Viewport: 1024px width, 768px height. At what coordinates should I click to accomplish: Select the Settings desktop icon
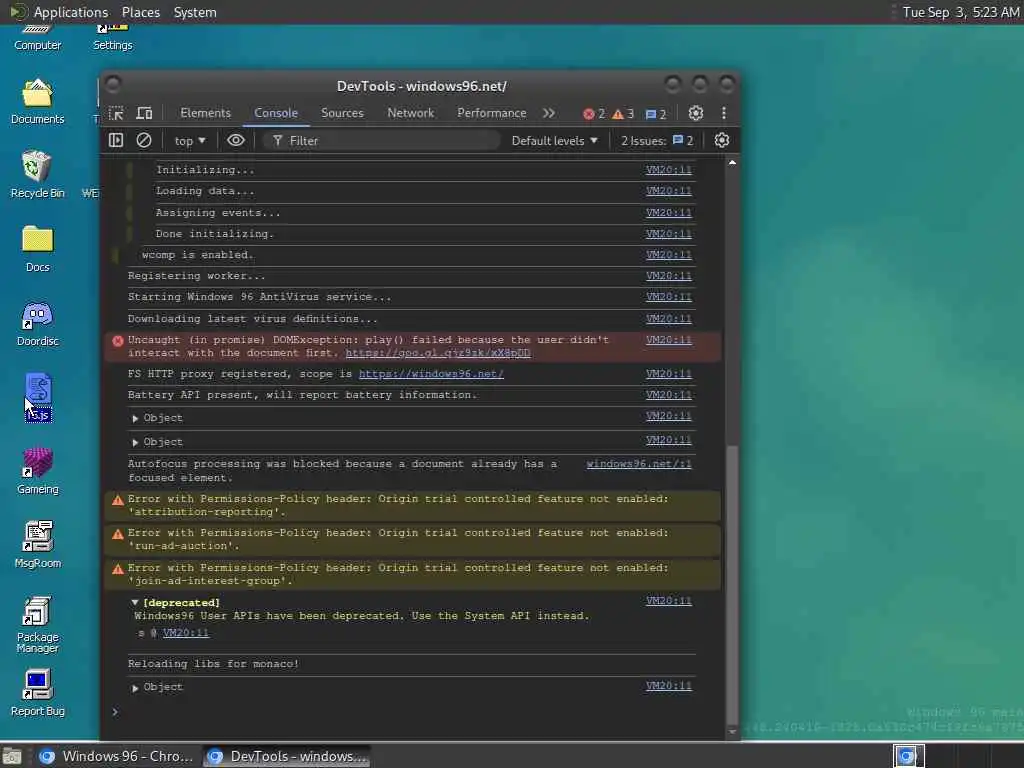112,39
